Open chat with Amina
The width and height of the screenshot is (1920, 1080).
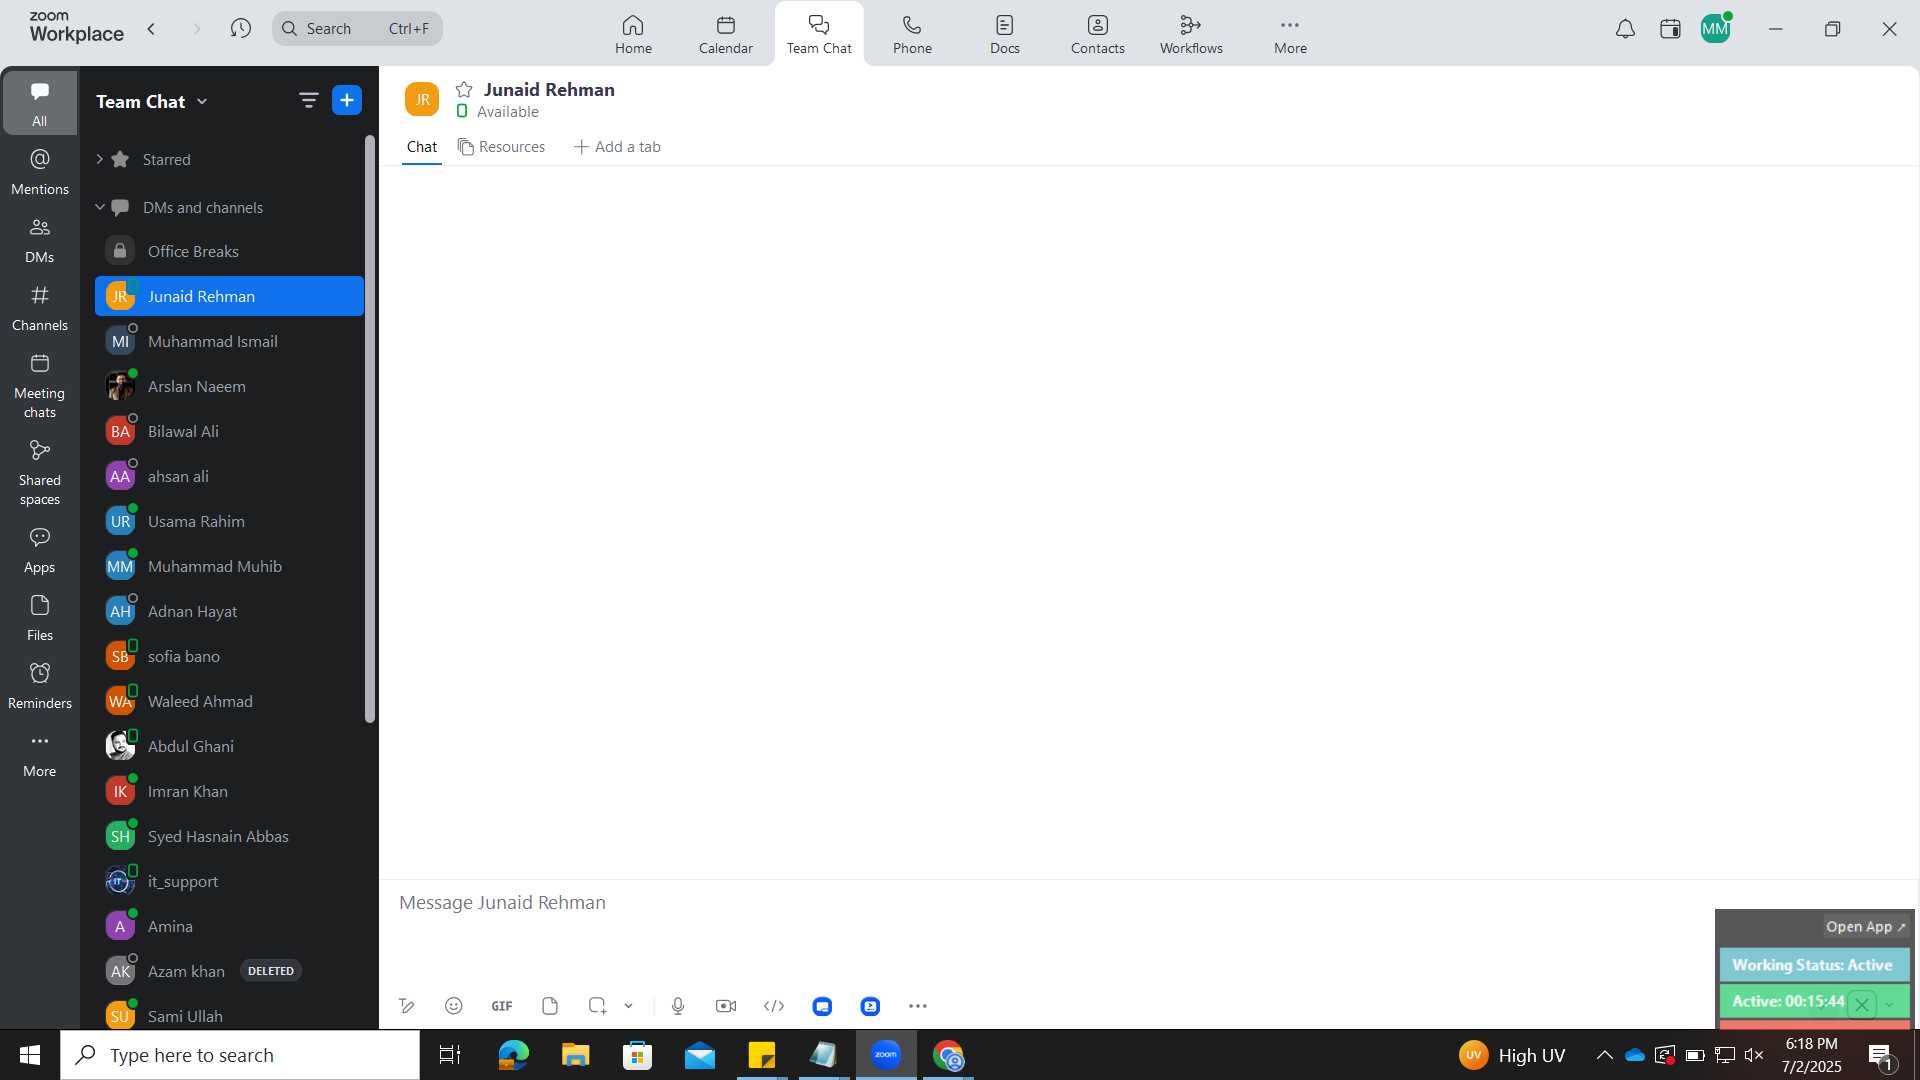(229, 926)
